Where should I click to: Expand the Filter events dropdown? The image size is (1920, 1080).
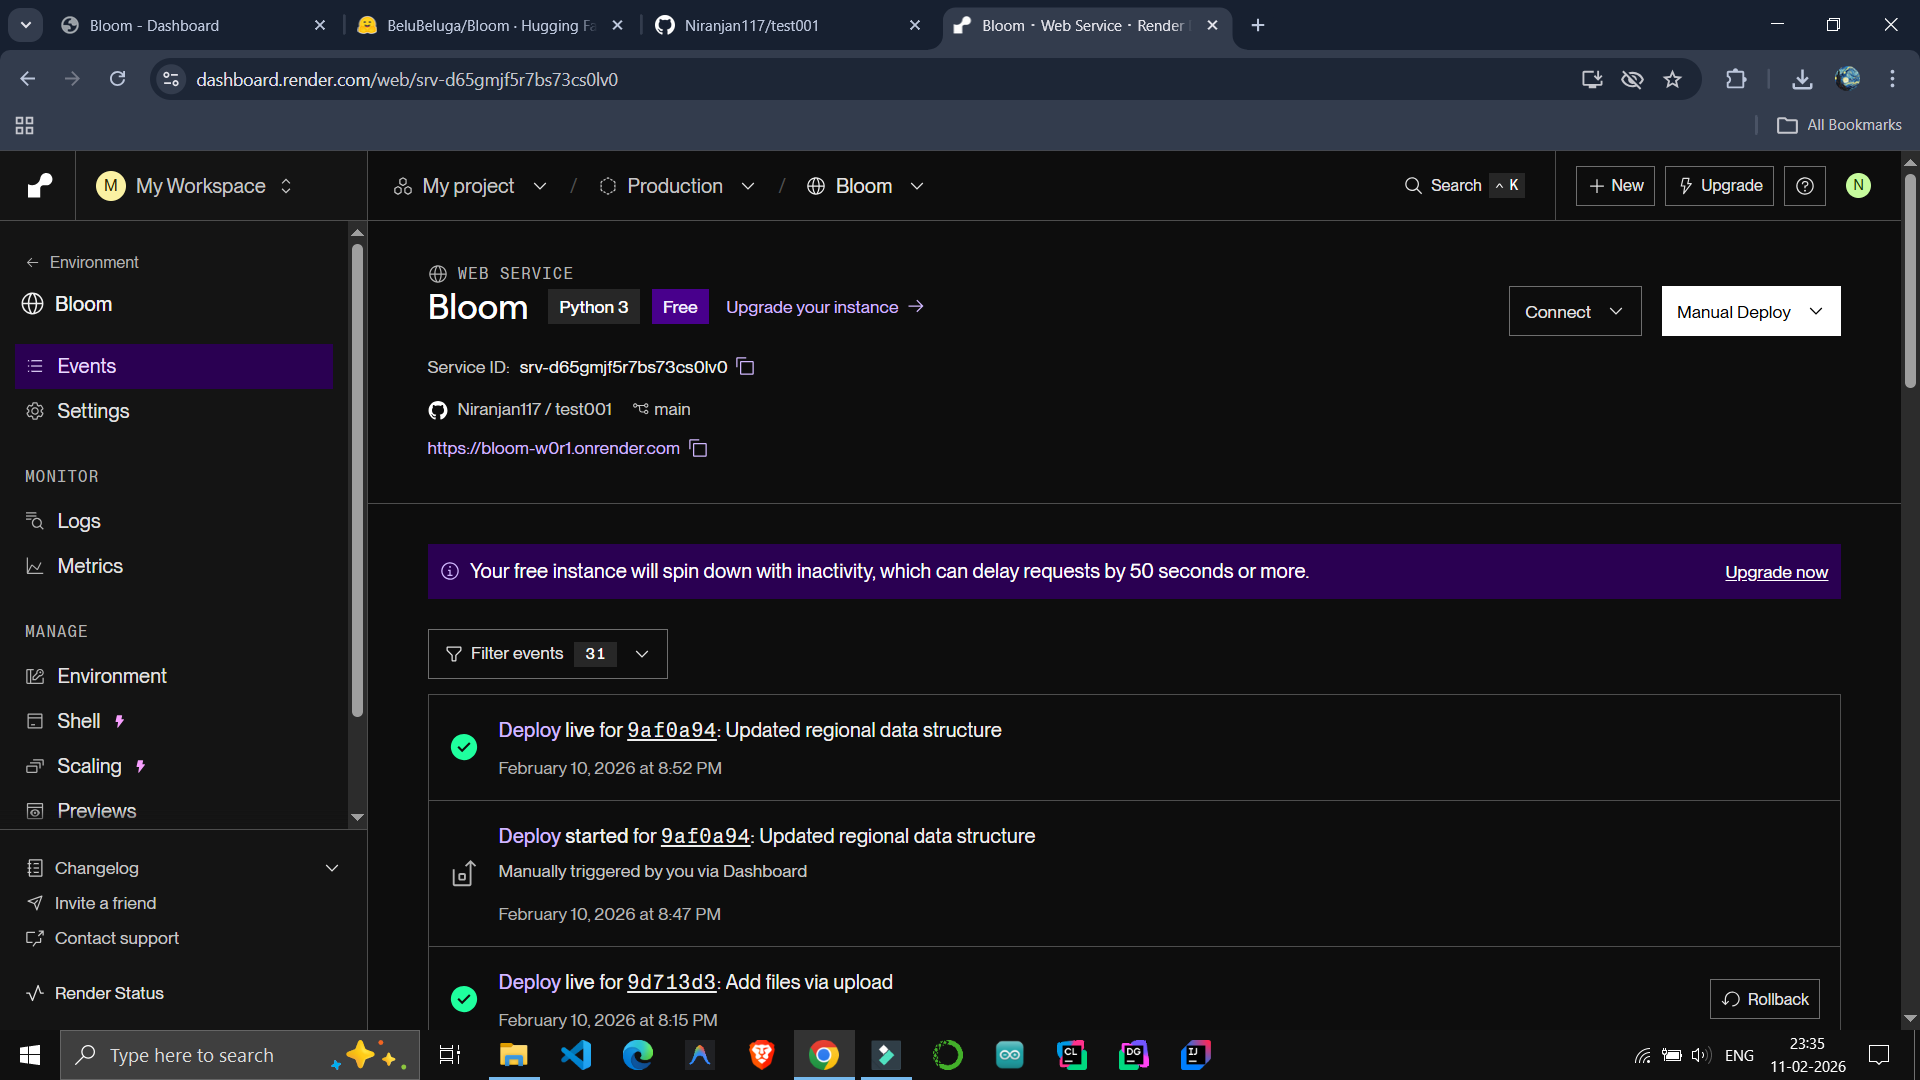tap(547, 654)
